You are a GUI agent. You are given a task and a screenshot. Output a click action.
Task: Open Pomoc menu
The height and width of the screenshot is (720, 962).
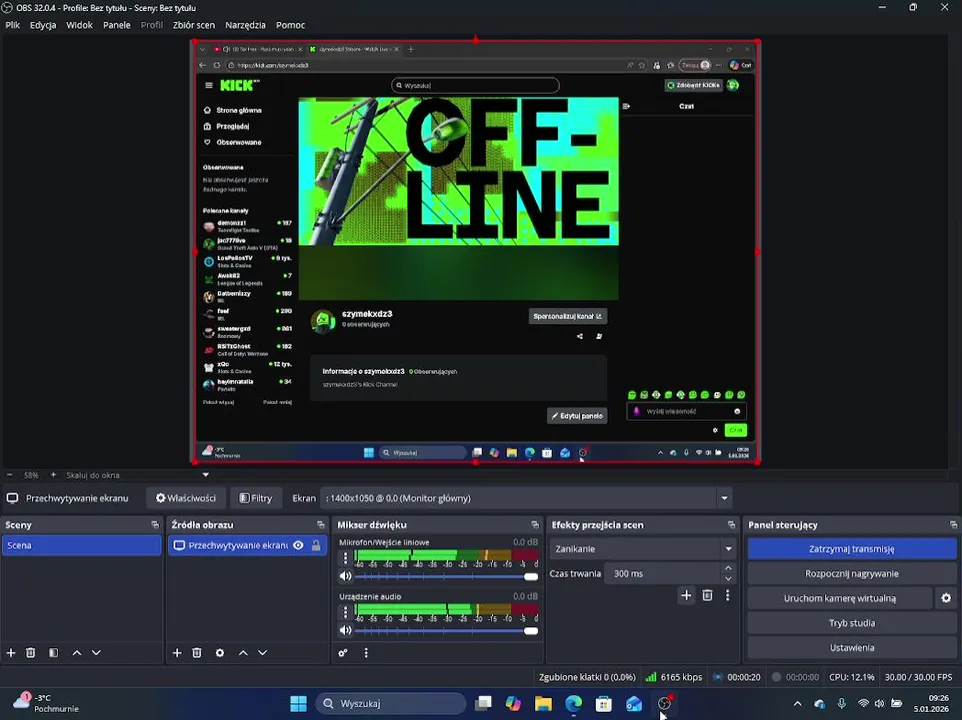[290, 25]
